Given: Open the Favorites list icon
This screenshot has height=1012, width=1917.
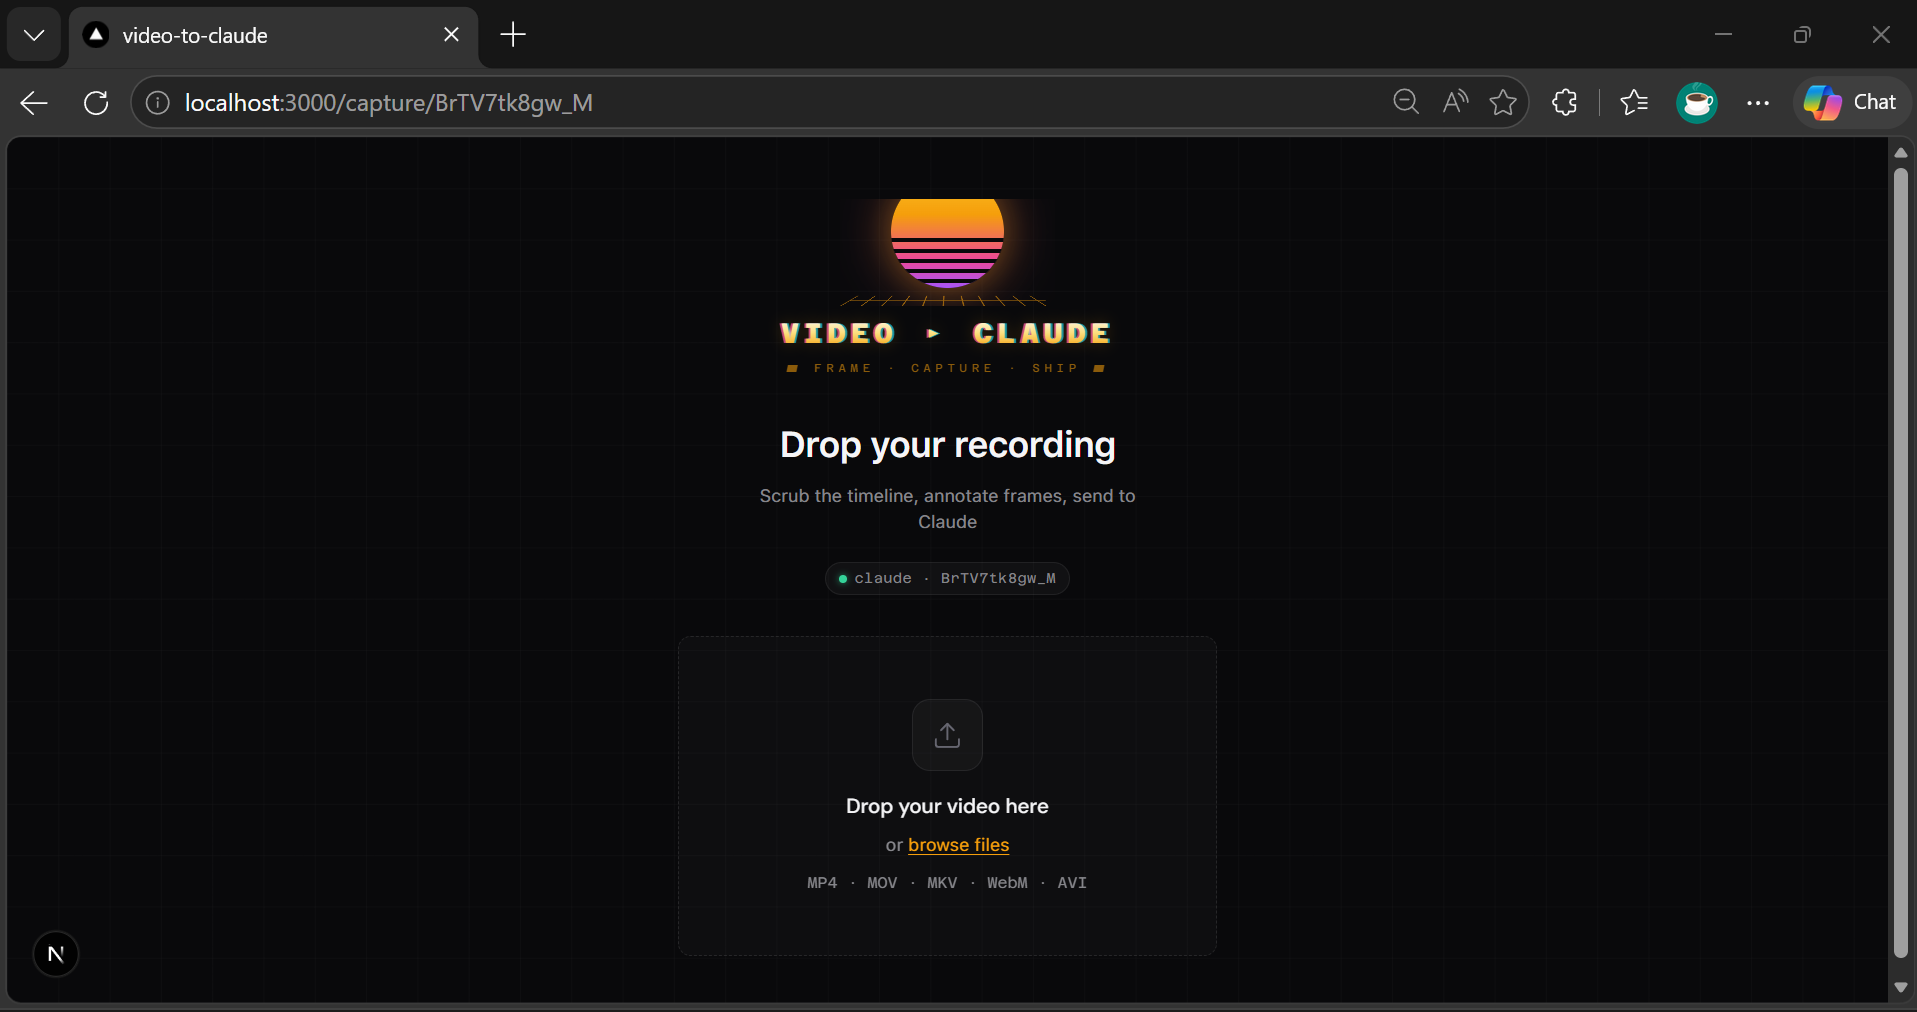Looking at the screenshot, I should click(x=1634, y=102).
